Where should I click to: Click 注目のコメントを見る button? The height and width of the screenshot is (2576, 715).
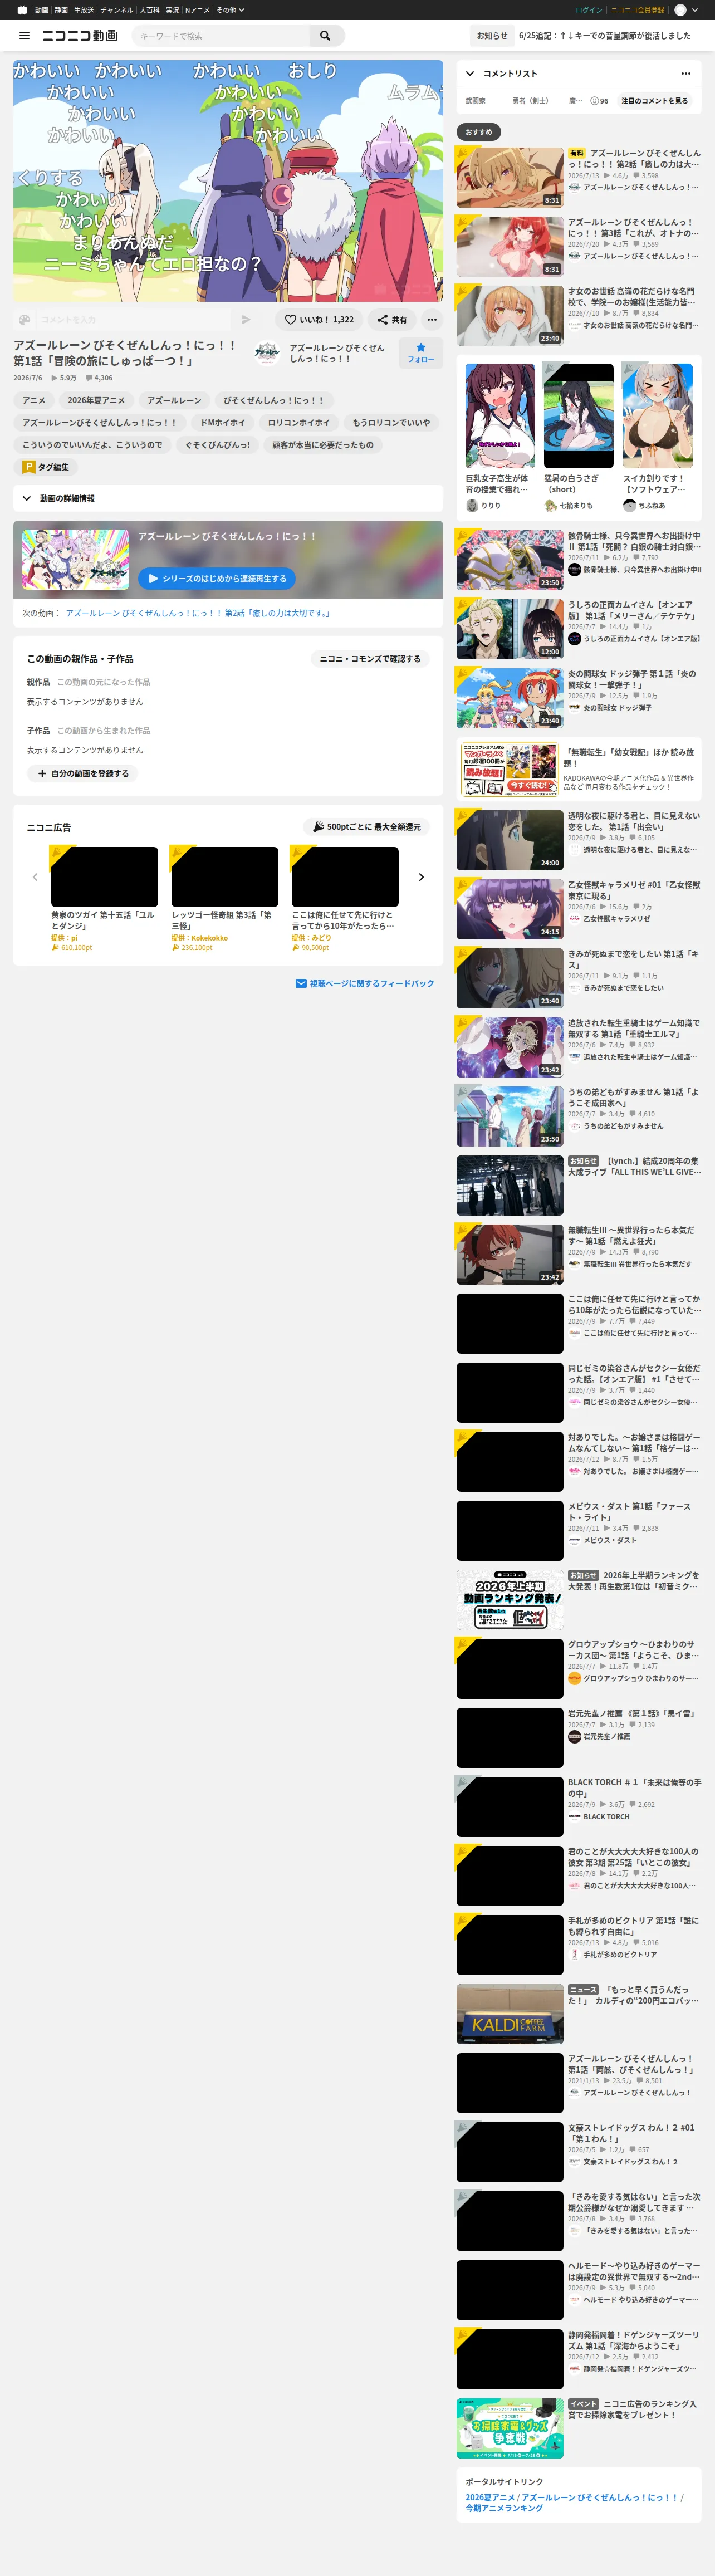click(x=655, y=101)
